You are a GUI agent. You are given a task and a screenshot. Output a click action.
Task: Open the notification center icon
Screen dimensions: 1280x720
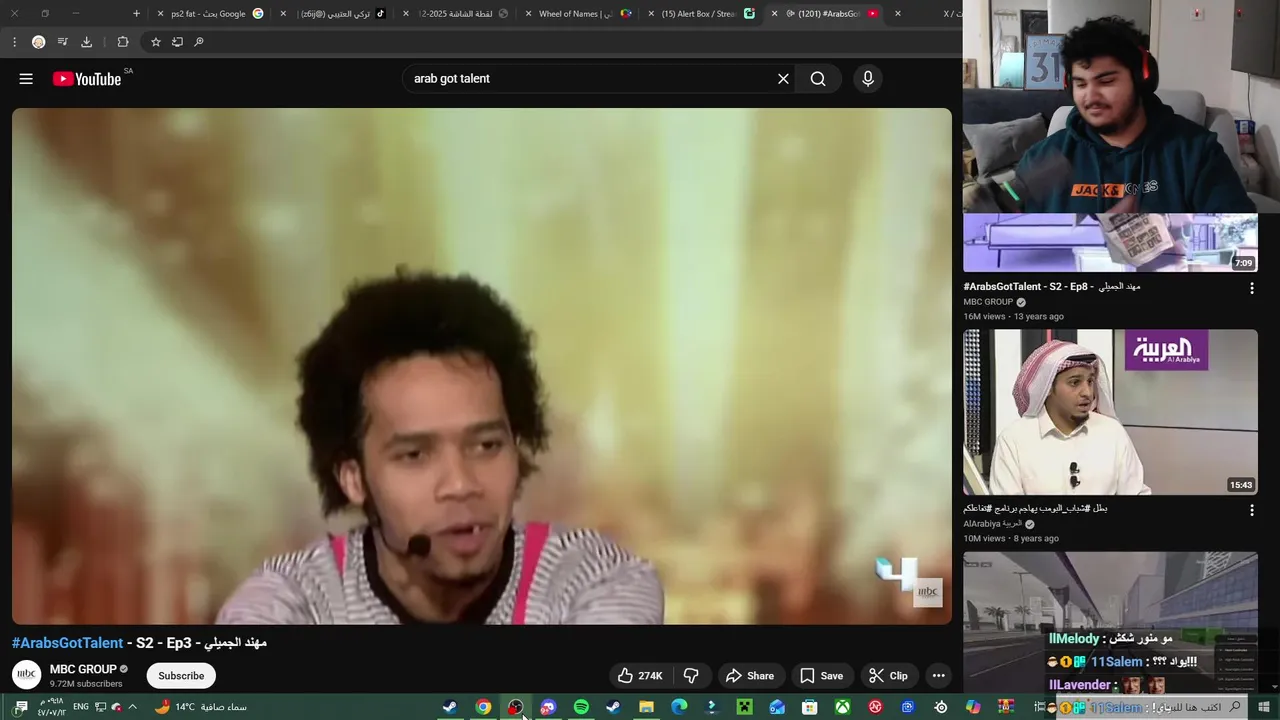[20, 707]
